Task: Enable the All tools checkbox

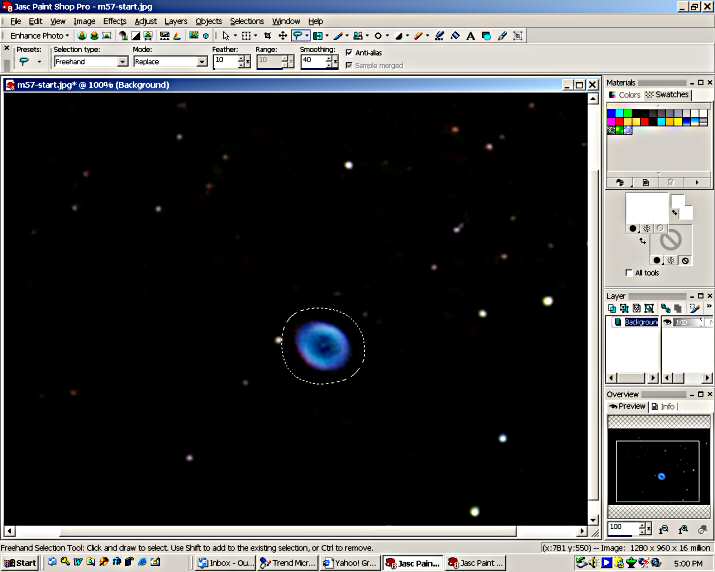Action: click(x=627, y=272)
